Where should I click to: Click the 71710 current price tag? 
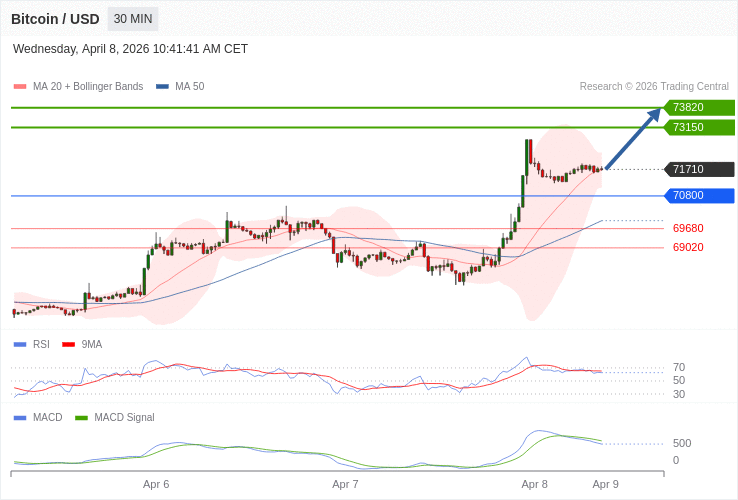(x=699, y=169)
